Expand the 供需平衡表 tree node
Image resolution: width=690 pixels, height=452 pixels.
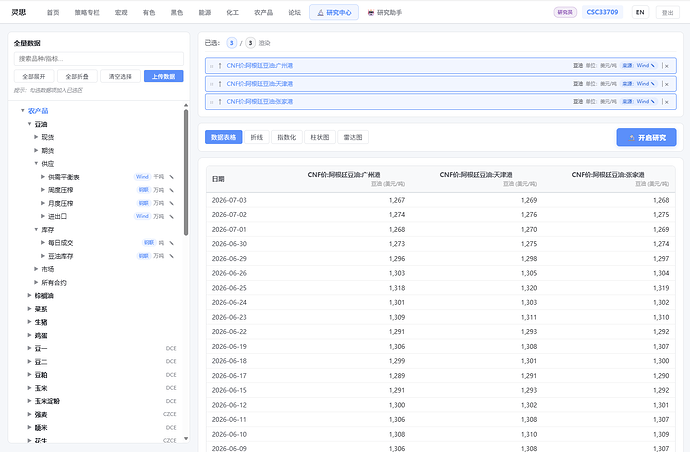tap(43, 176)
